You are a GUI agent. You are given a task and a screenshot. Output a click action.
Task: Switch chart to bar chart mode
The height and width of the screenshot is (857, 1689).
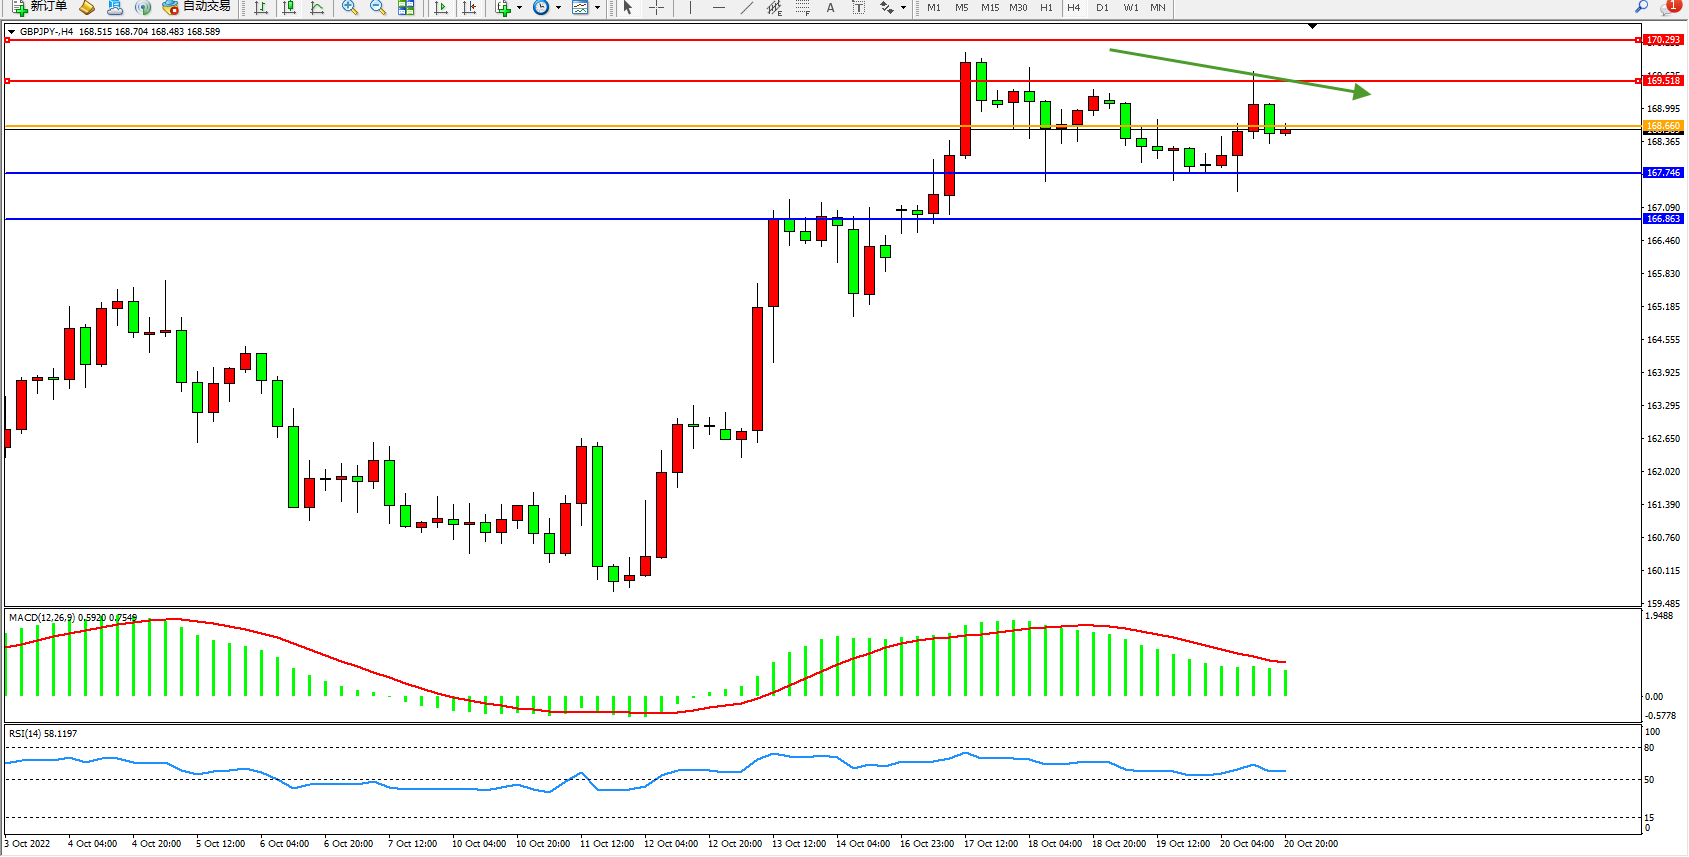261,8
